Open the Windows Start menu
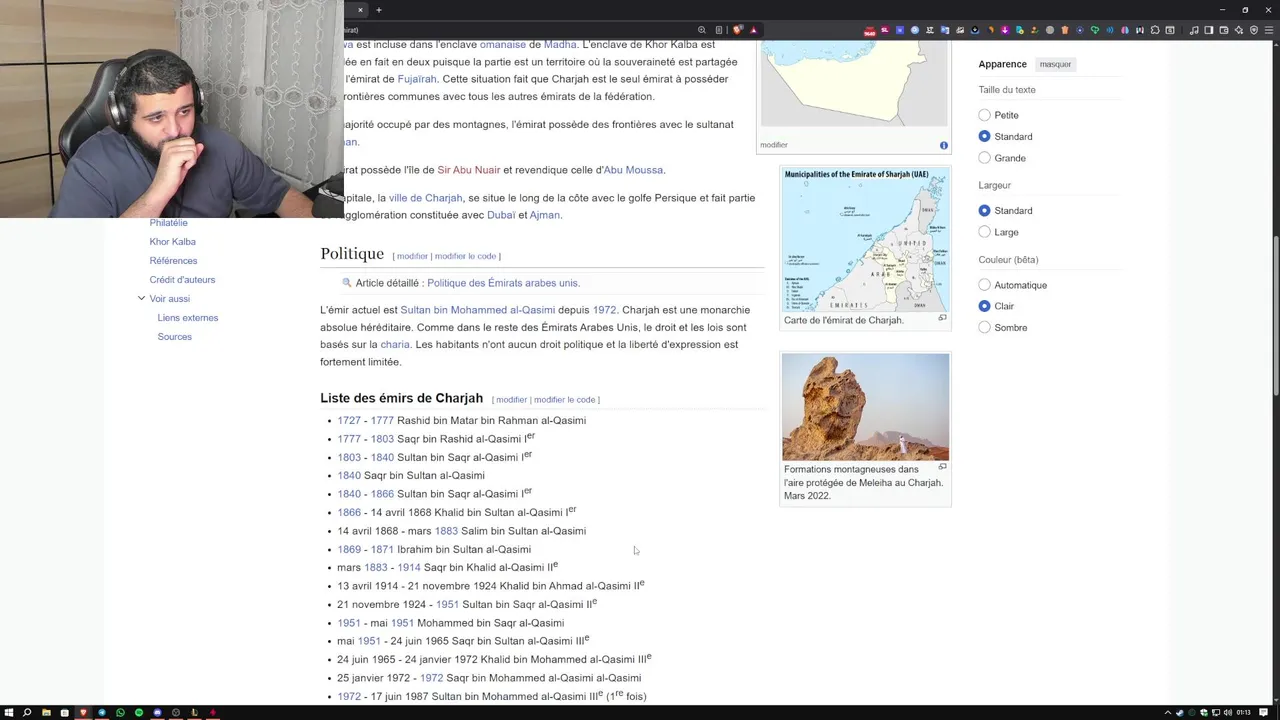This screenshot has width=1280, height=720. click(x=8, y=712)
